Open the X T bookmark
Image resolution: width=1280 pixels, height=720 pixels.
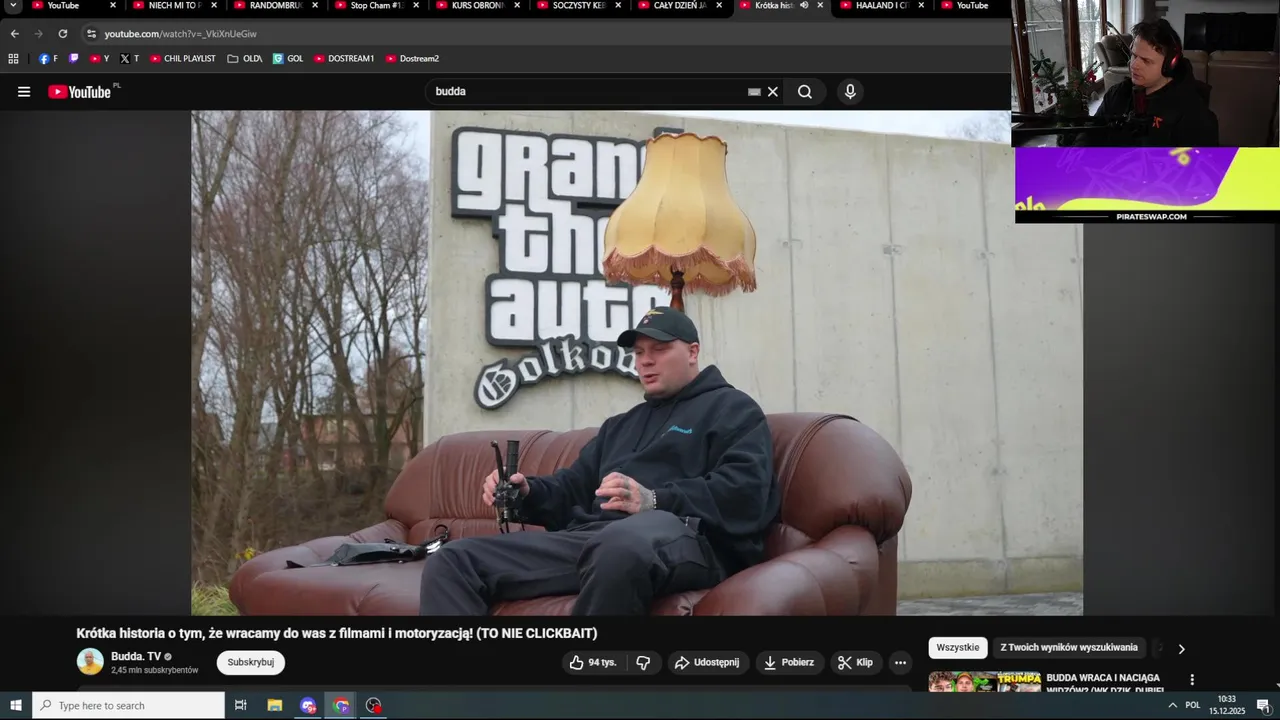[x=130, y=59]
